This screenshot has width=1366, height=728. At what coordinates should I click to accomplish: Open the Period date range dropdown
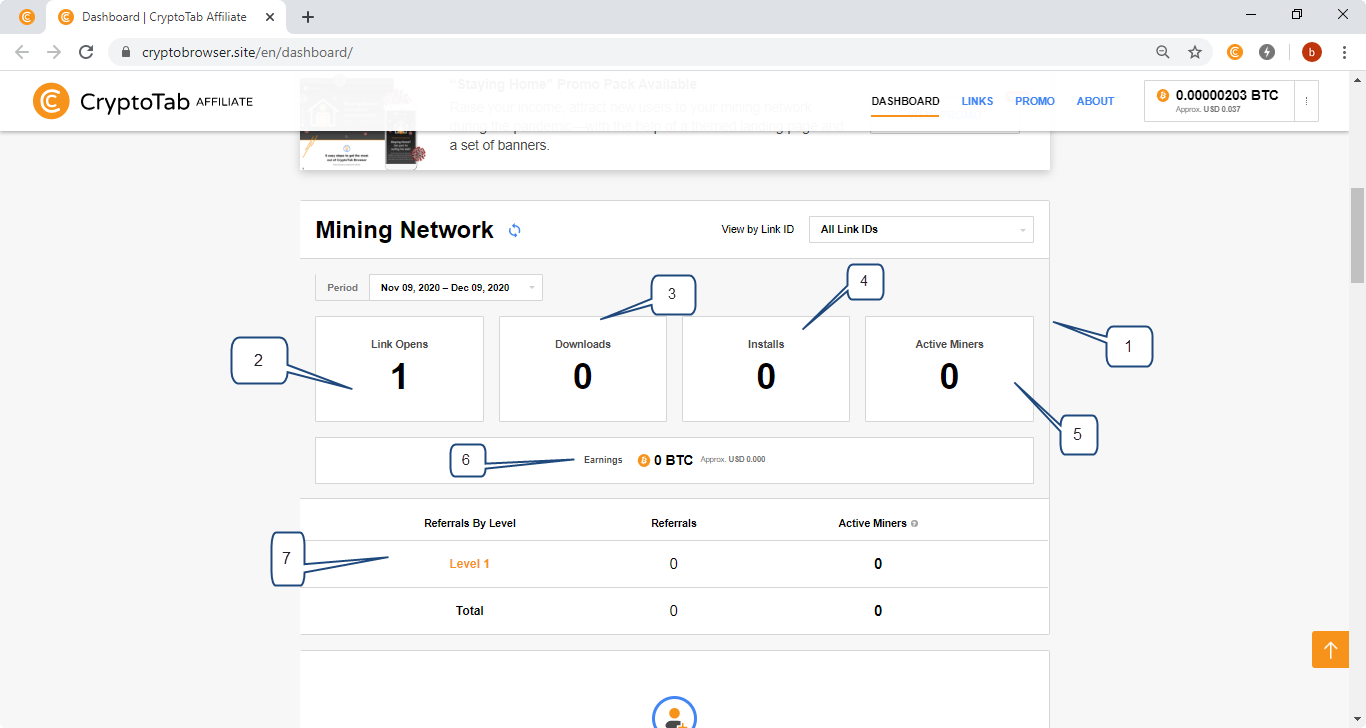(456, 287)
